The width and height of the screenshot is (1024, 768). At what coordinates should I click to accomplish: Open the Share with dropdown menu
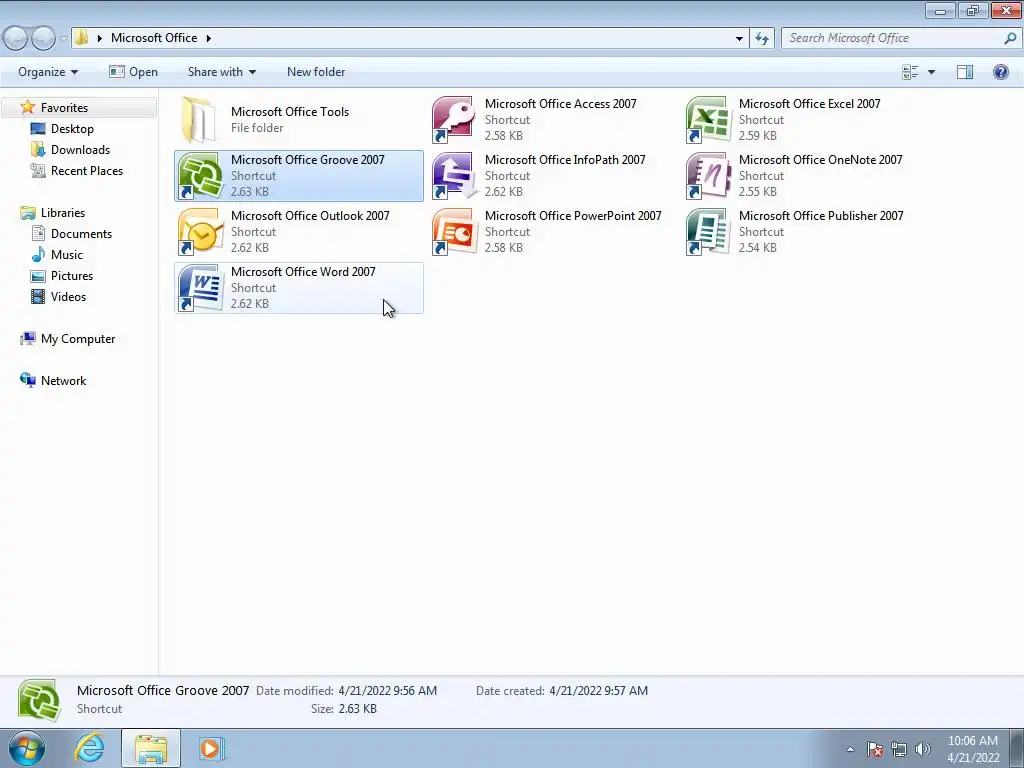pyautogui.click(x=221, y=72)
